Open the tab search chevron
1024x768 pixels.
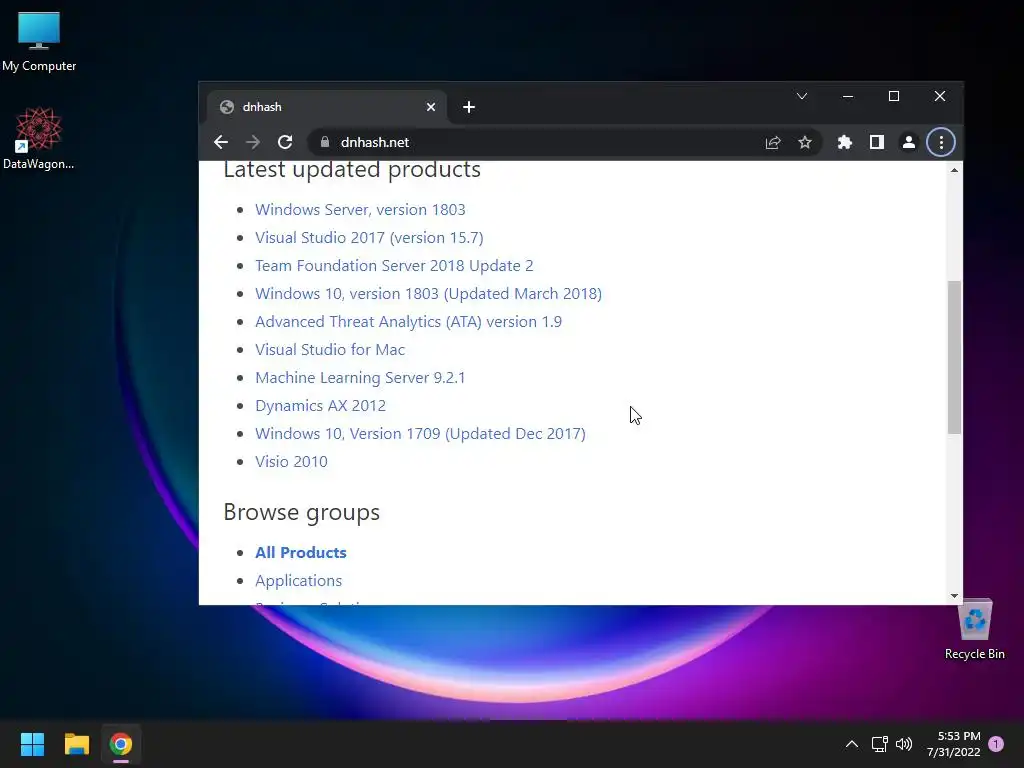pyautogui.click(x=802, y=96)
